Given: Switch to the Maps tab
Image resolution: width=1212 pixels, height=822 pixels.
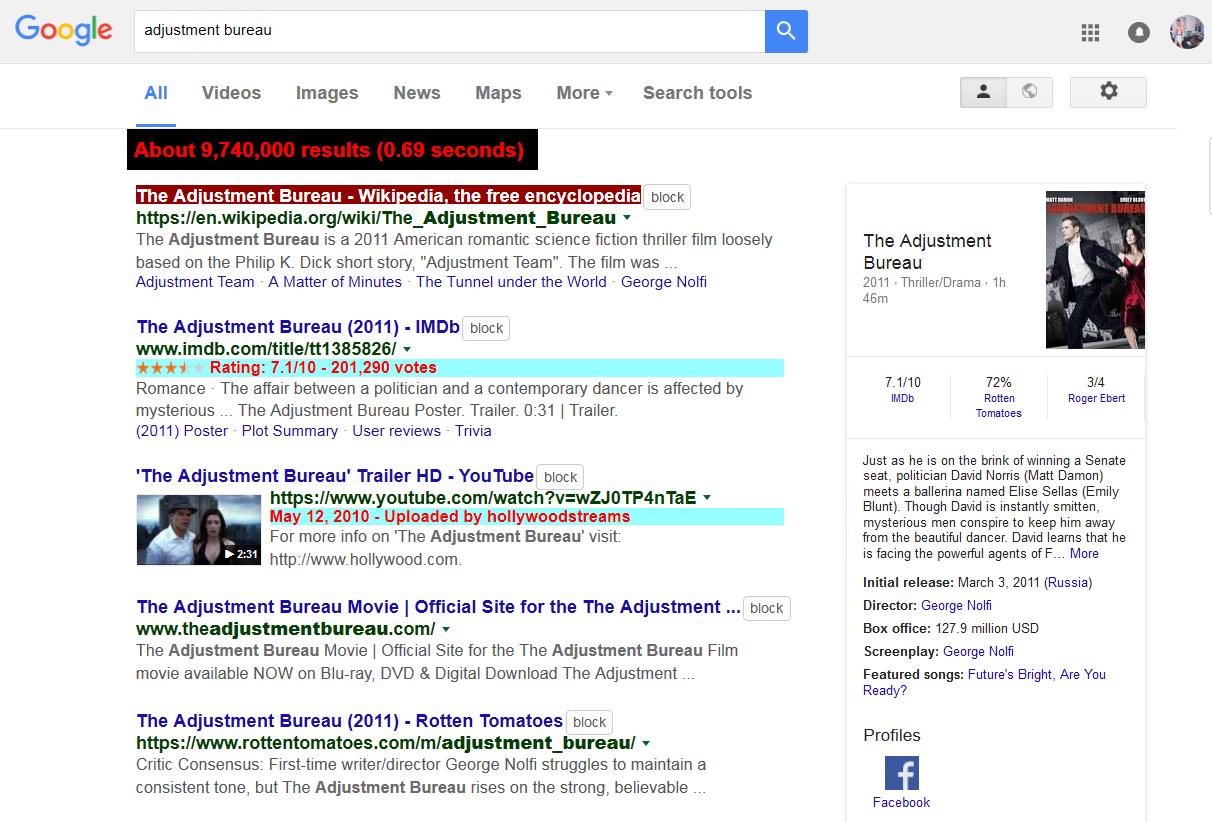Looking at the screenshot, I should (498, 93).
